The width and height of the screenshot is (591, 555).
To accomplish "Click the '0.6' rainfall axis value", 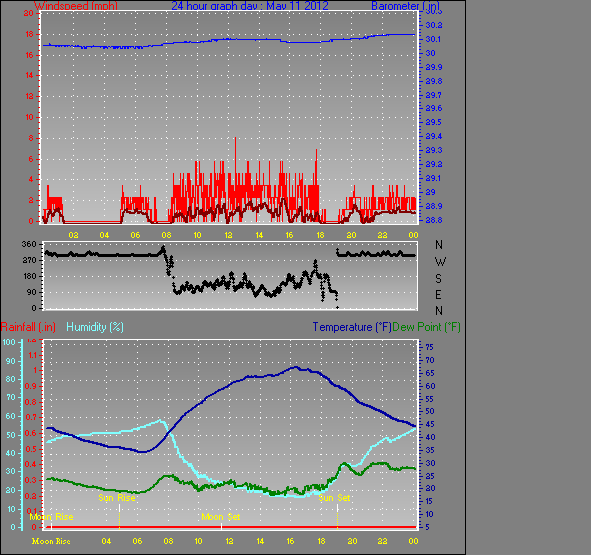I will pyautogui.click(x=30, y=433).
